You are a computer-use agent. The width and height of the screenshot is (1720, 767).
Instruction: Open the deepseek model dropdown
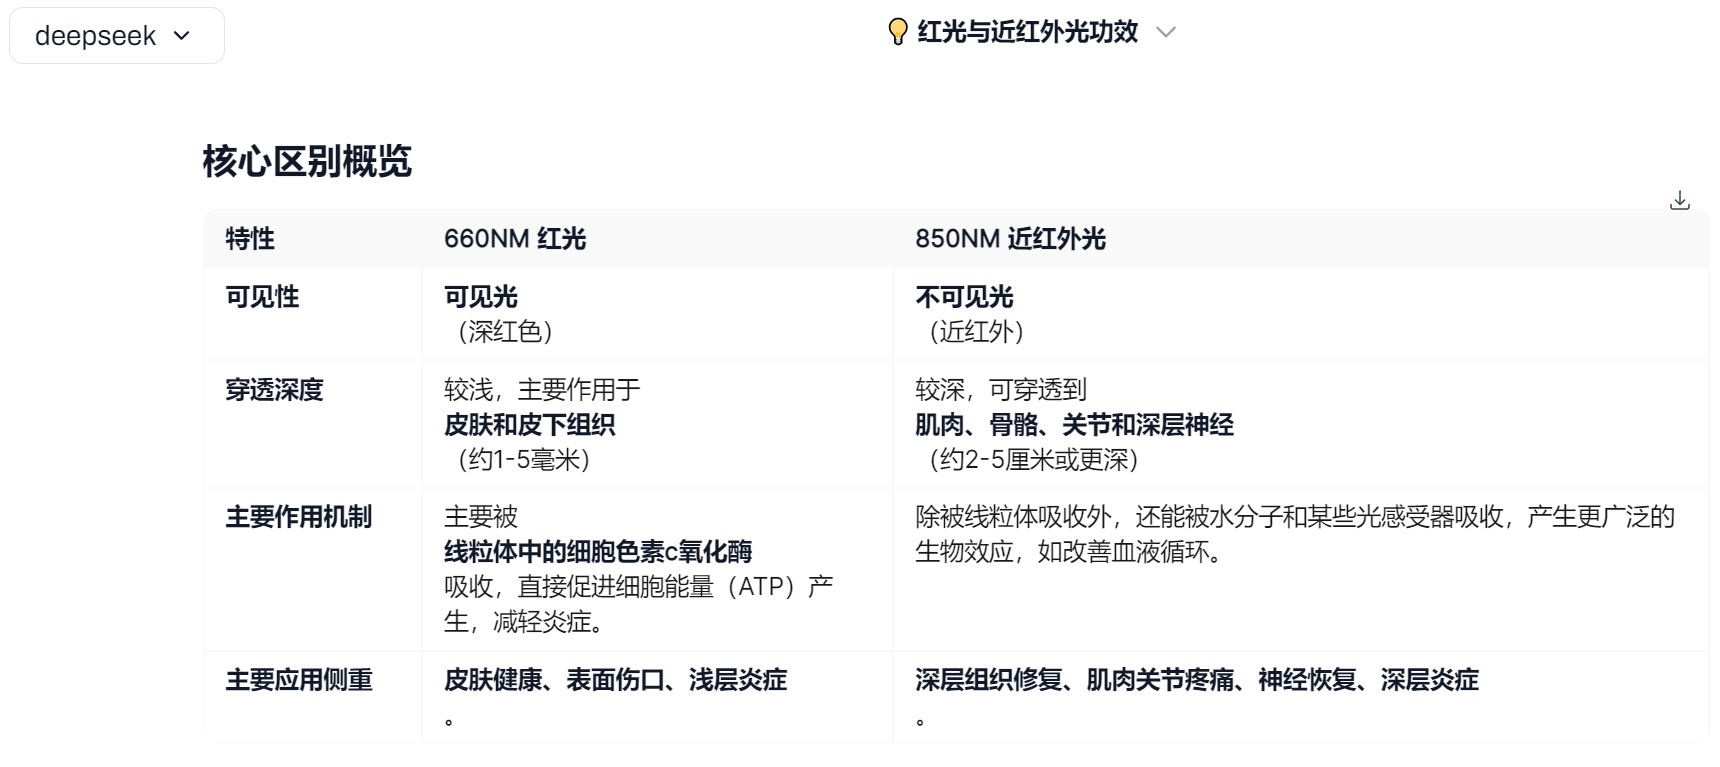117,36
